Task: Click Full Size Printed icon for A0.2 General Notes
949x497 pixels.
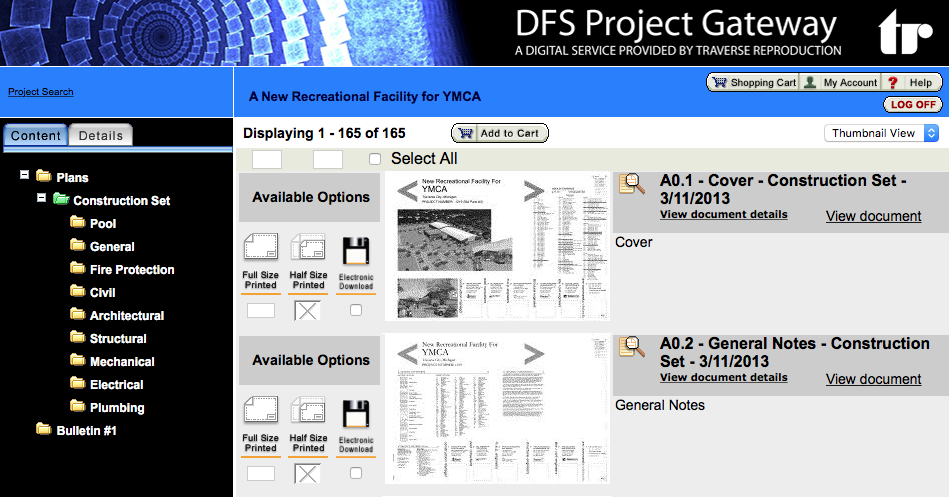Action: (x=261, y=410)
